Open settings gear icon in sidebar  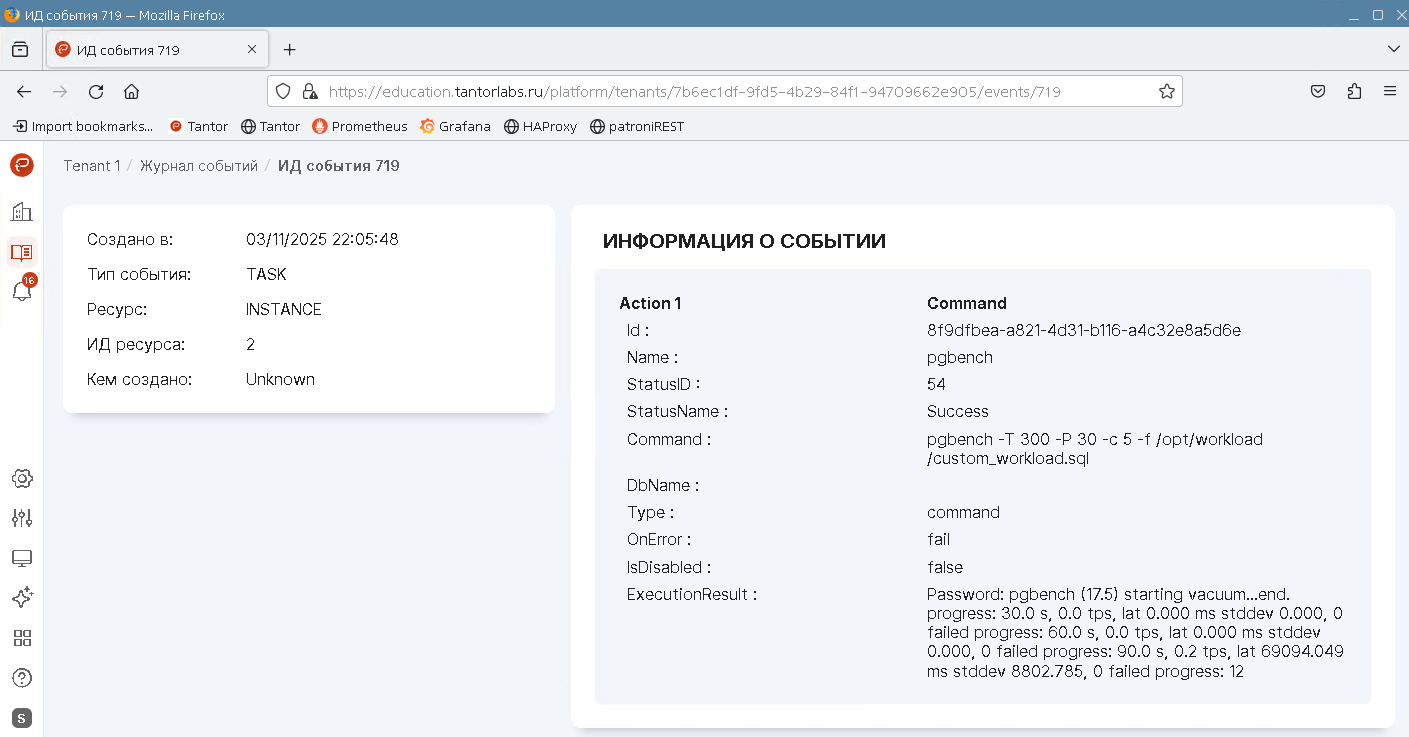(21, 478)
